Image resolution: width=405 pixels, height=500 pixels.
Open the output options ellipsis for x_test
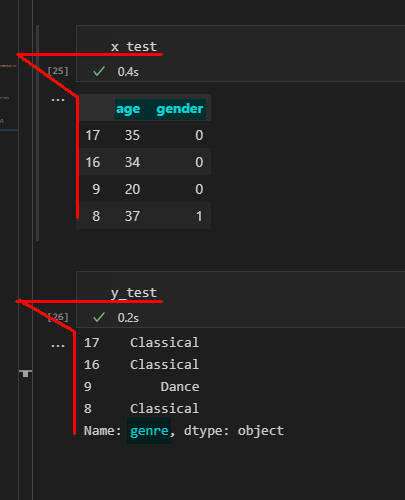tap(58, 100)
